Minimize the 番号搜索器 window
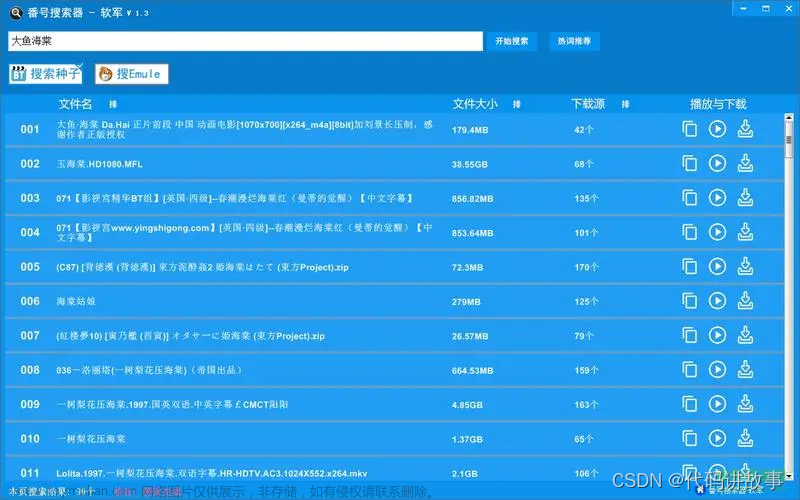This screenshot has height=500, width=800. click(x=743, y=8)
